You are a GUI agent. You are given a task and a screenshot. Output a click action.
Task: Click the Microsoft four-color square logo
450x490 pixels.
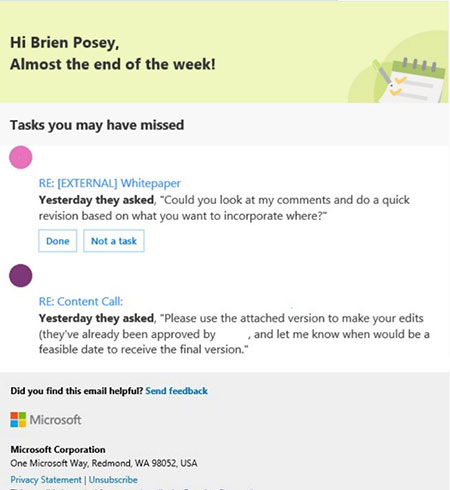pyautogui.click(x=18, y=420)
